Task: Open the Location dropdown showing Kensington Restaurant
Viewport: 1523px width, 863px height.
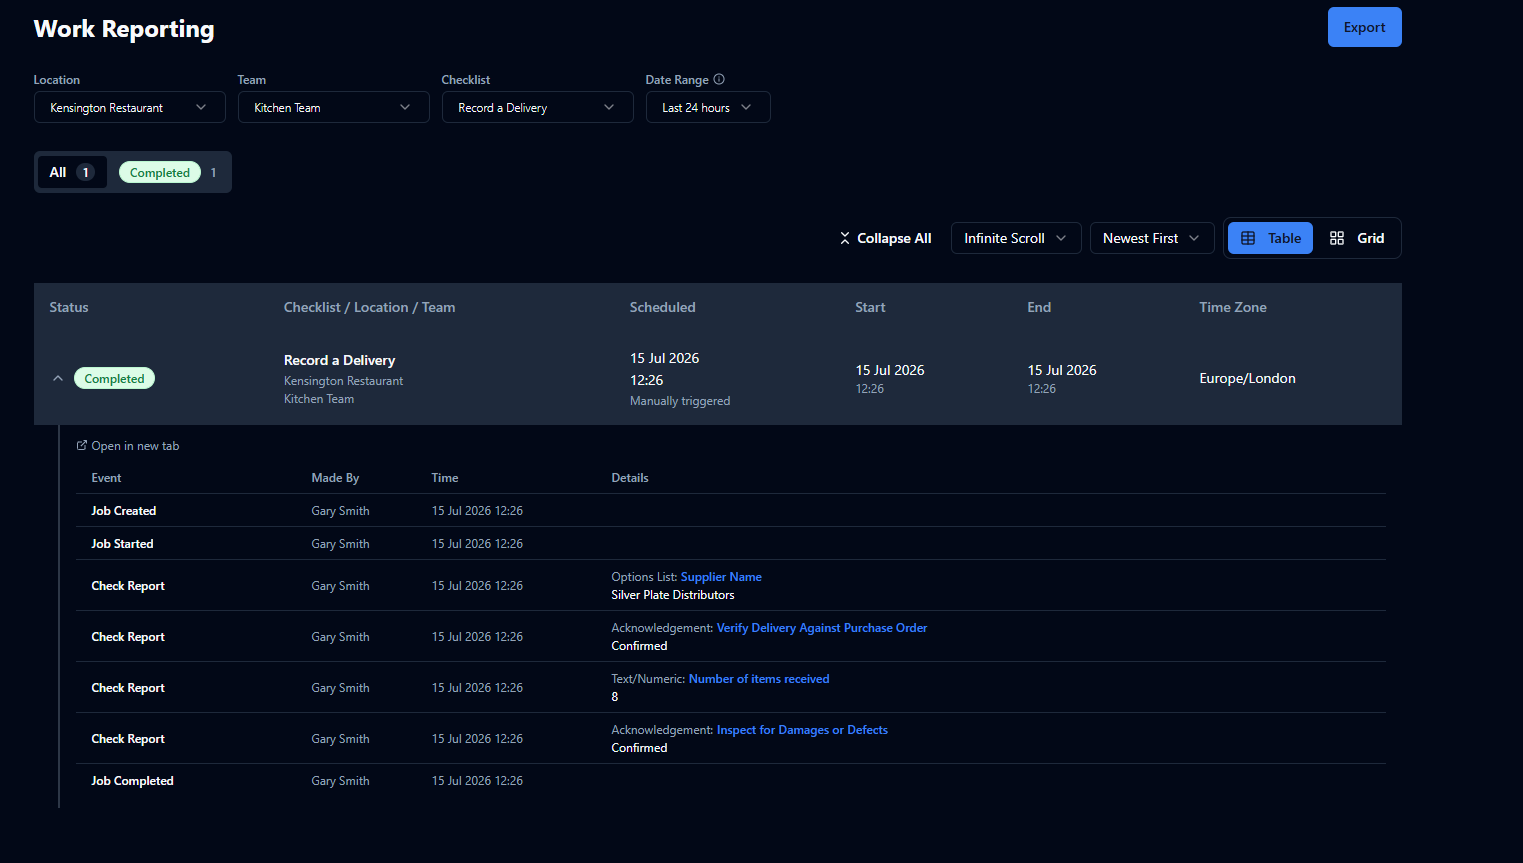Action: (x=130, y=107)
